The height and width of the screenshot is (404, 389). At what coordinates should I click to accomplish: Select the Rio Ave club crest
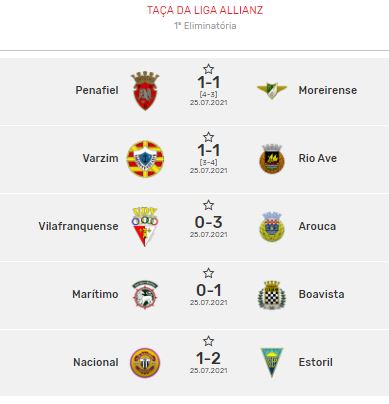tap(272, 159)
